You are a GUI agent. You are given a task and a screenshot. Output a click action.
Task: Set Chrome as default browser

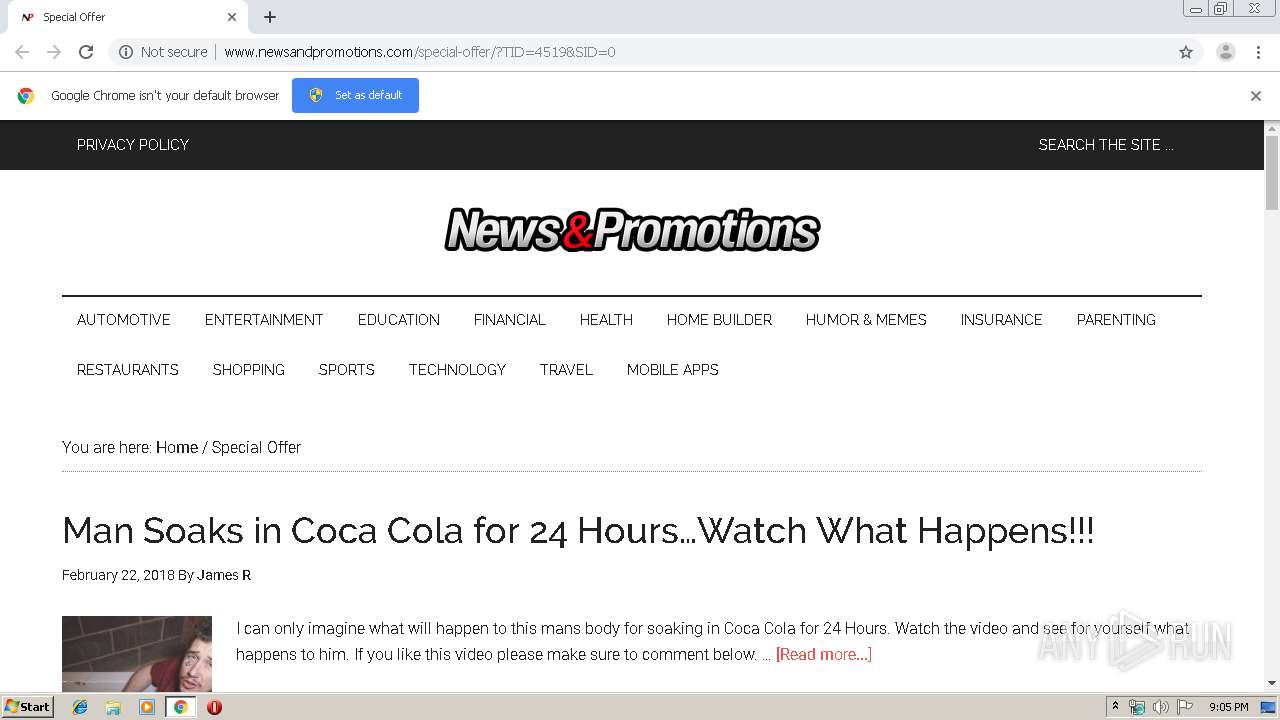[x=355, y=95]
